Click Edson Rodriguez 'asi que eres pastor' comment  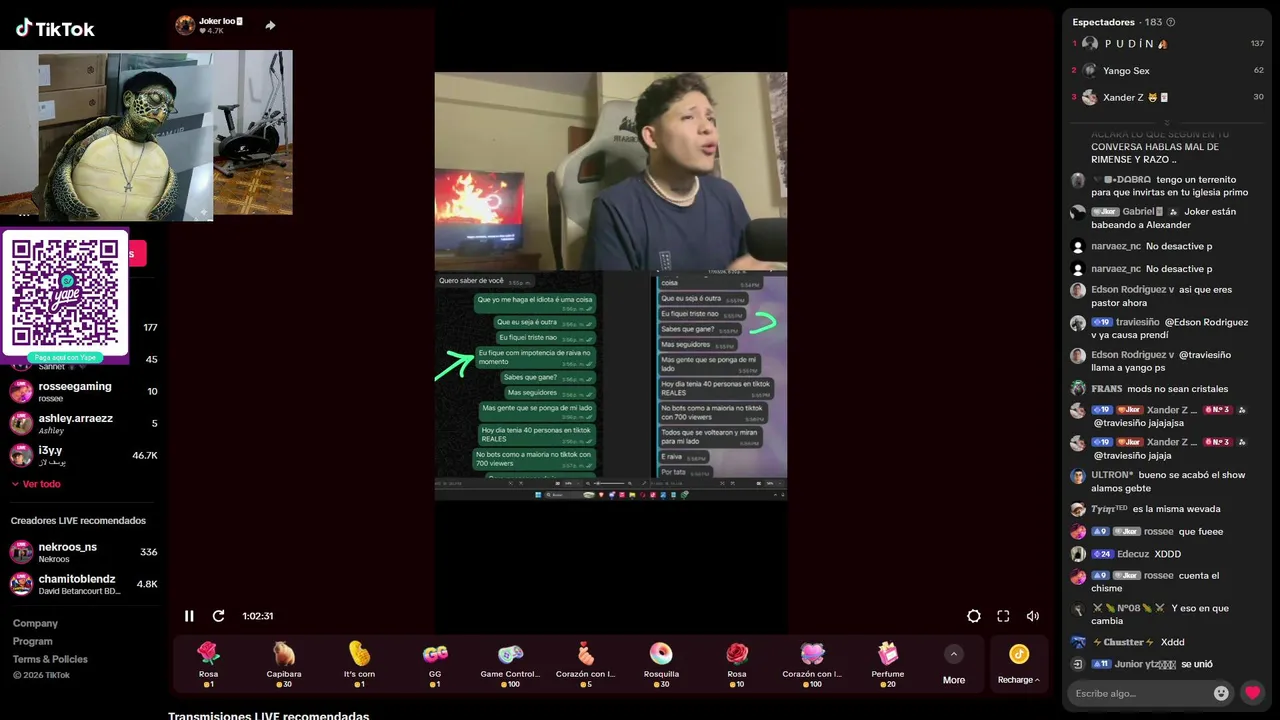[1160, 296]
